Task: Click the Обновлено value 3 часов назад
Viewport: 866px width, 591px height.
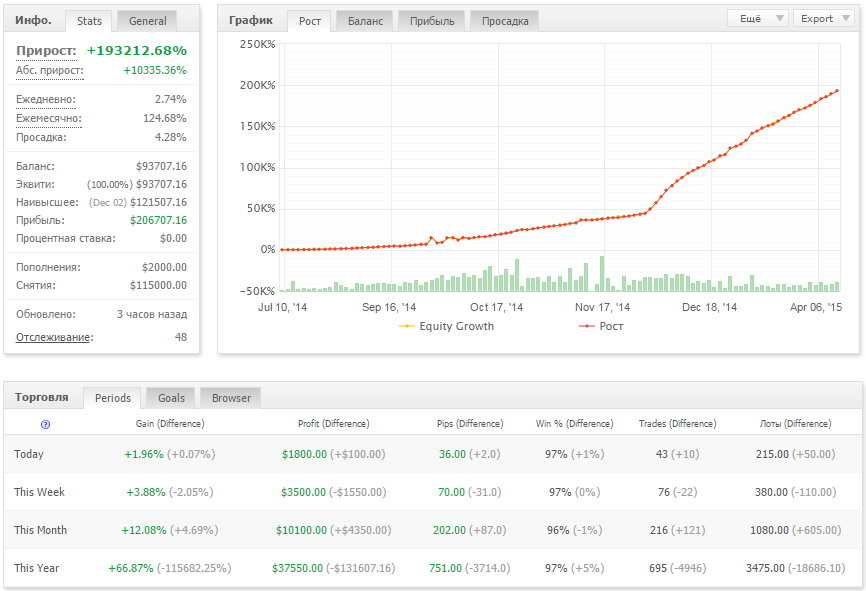Action: [x=152, y=314]
